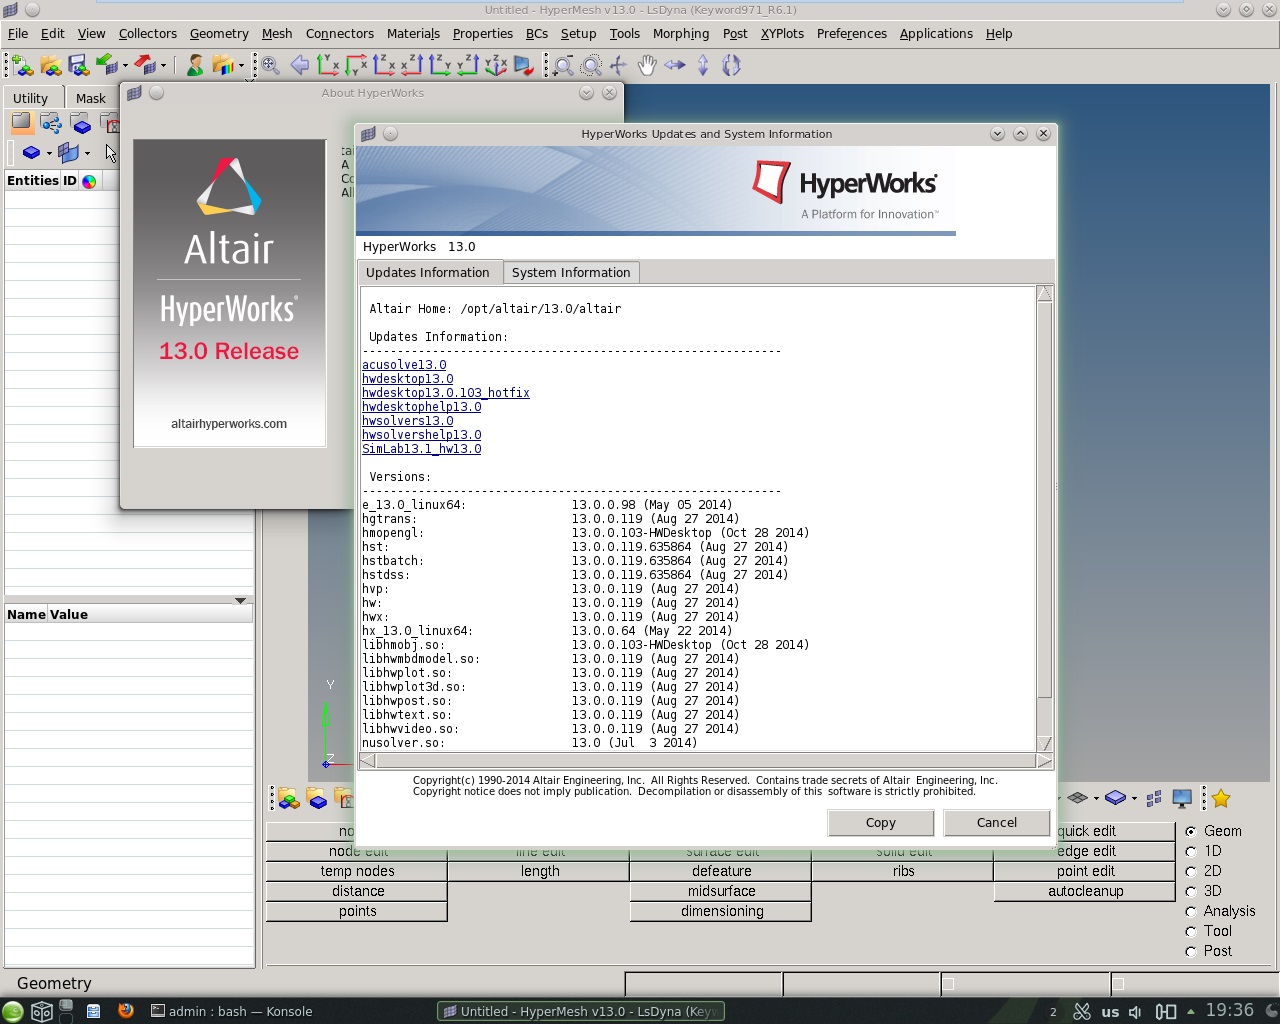
Task: Switch to Updates Information tab
Action: click(x=428, y=272)
